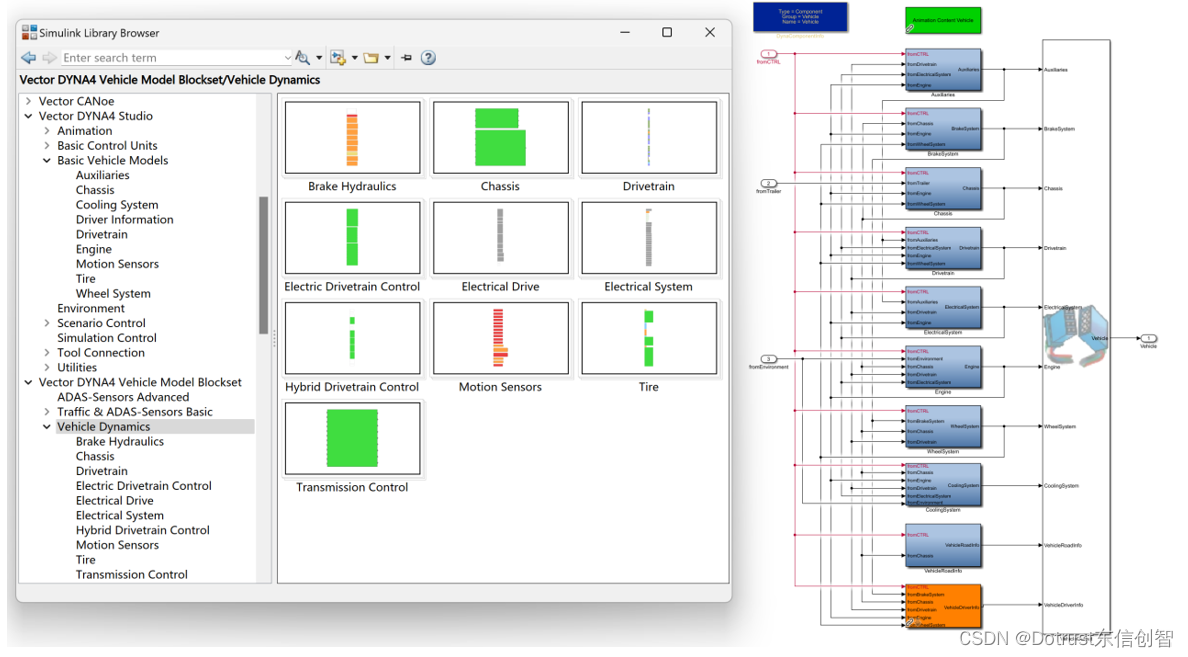
Task: Collapse the Basic Vehicle Models node
Action: coord(46,161)
